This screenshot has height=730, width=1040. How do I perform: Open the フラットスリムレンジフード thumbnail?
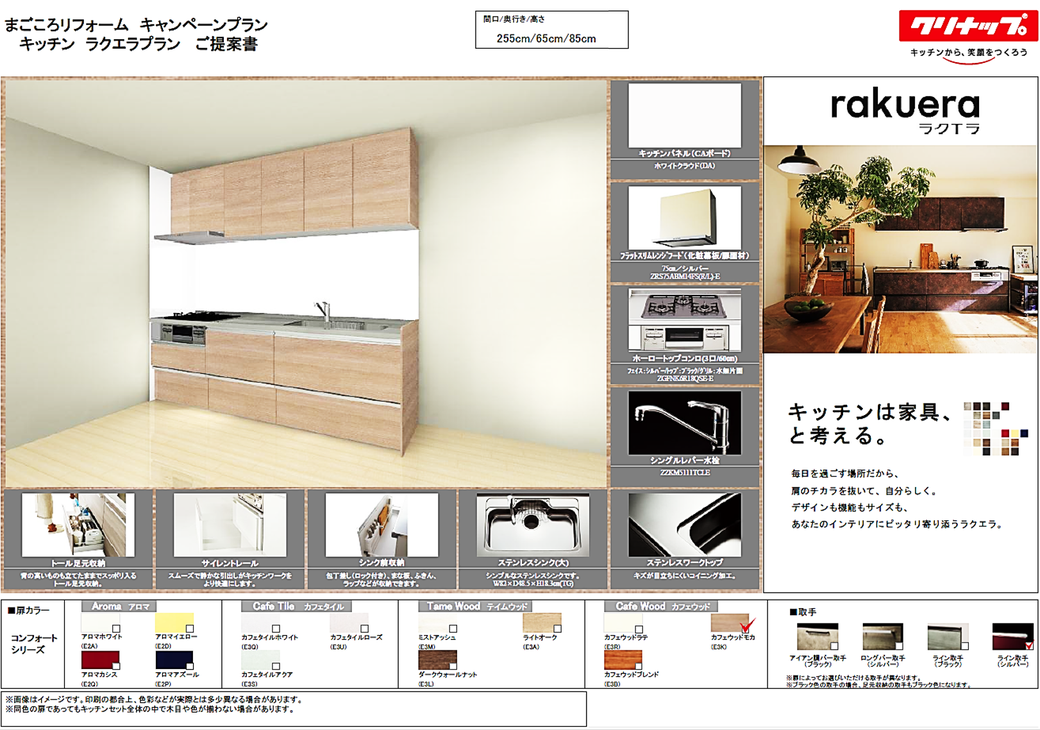[x=684, y=219]
